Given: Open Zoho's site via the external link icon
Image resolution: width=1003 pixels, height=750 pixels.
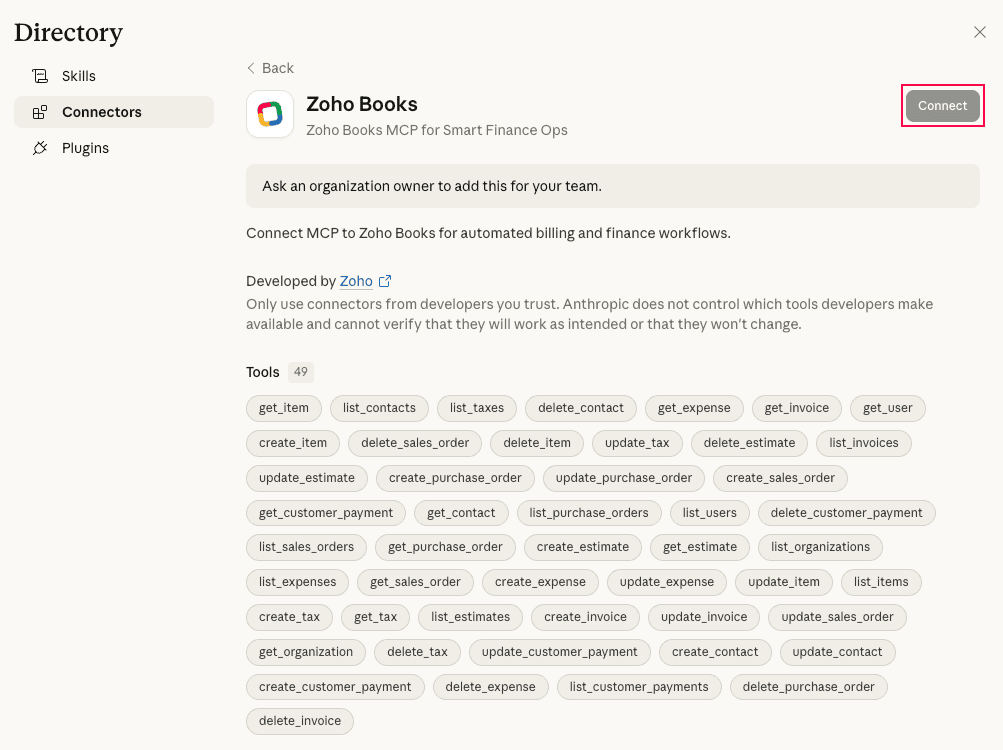Looking at the screenshot, I should click(387, 281).
